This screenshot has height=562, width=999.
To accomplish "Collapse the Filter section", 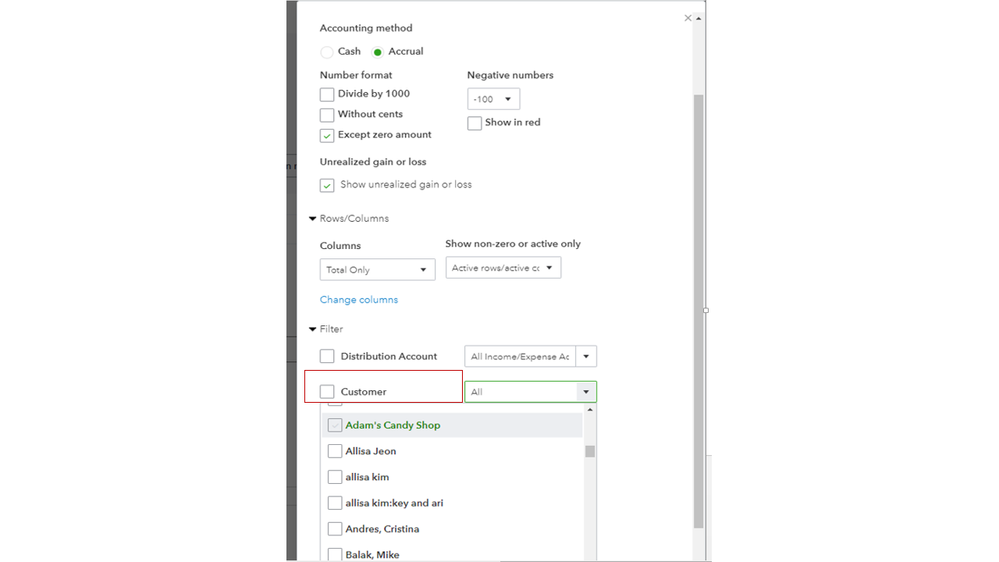I will pos(313,329).
